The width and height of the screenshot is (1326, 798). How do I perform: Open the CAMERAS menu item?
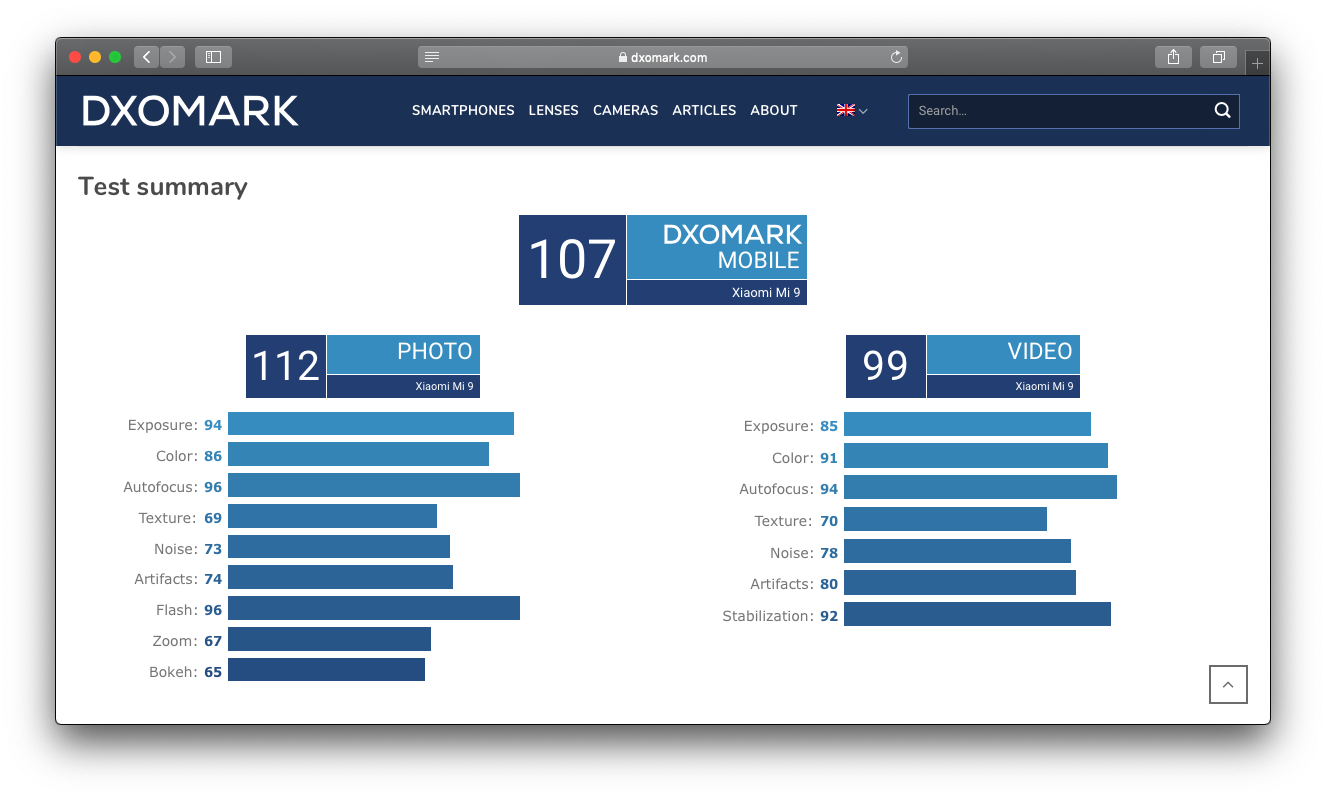point(625,111)
